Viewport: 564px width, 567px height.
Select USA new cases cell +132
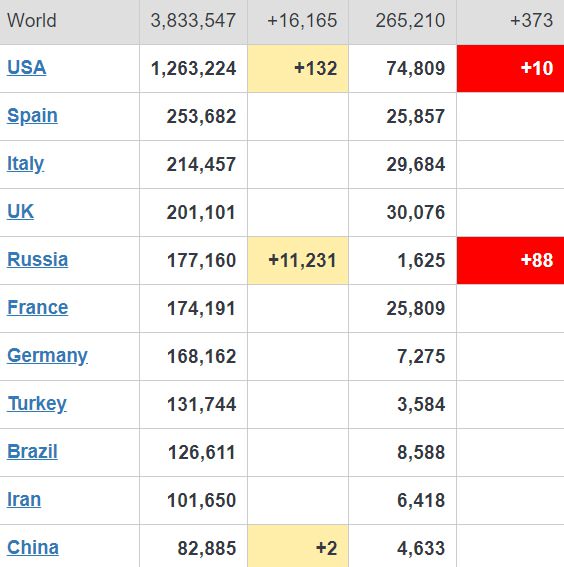(298, 68)
